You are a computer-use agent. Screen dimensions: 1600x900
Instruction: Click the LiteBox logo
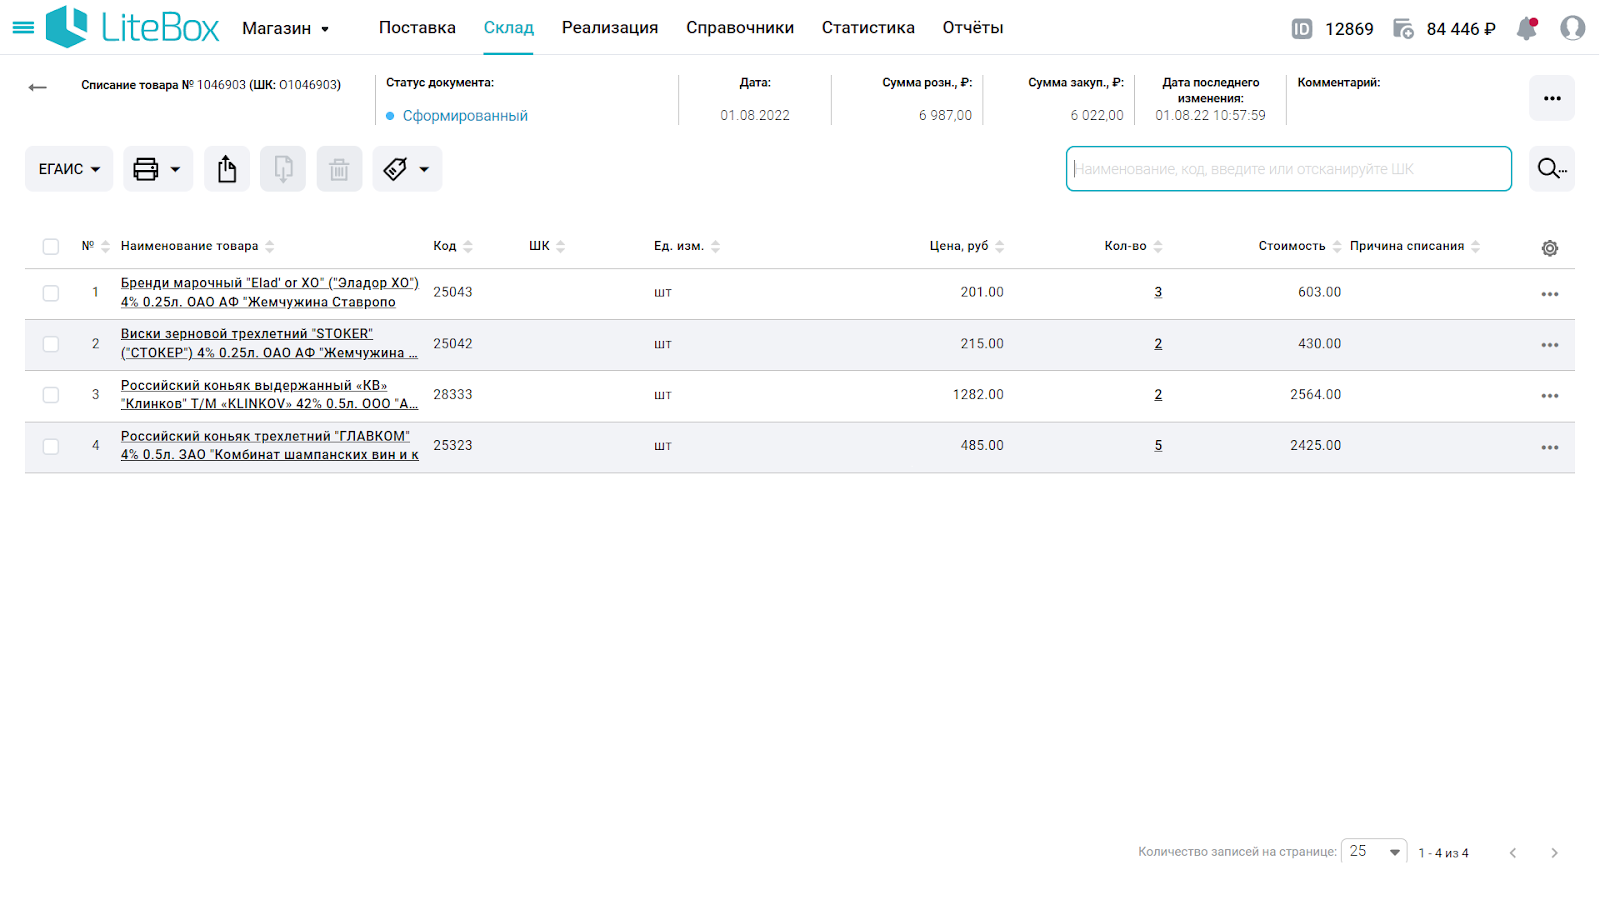pyautogui.click(x=132, y=27)
